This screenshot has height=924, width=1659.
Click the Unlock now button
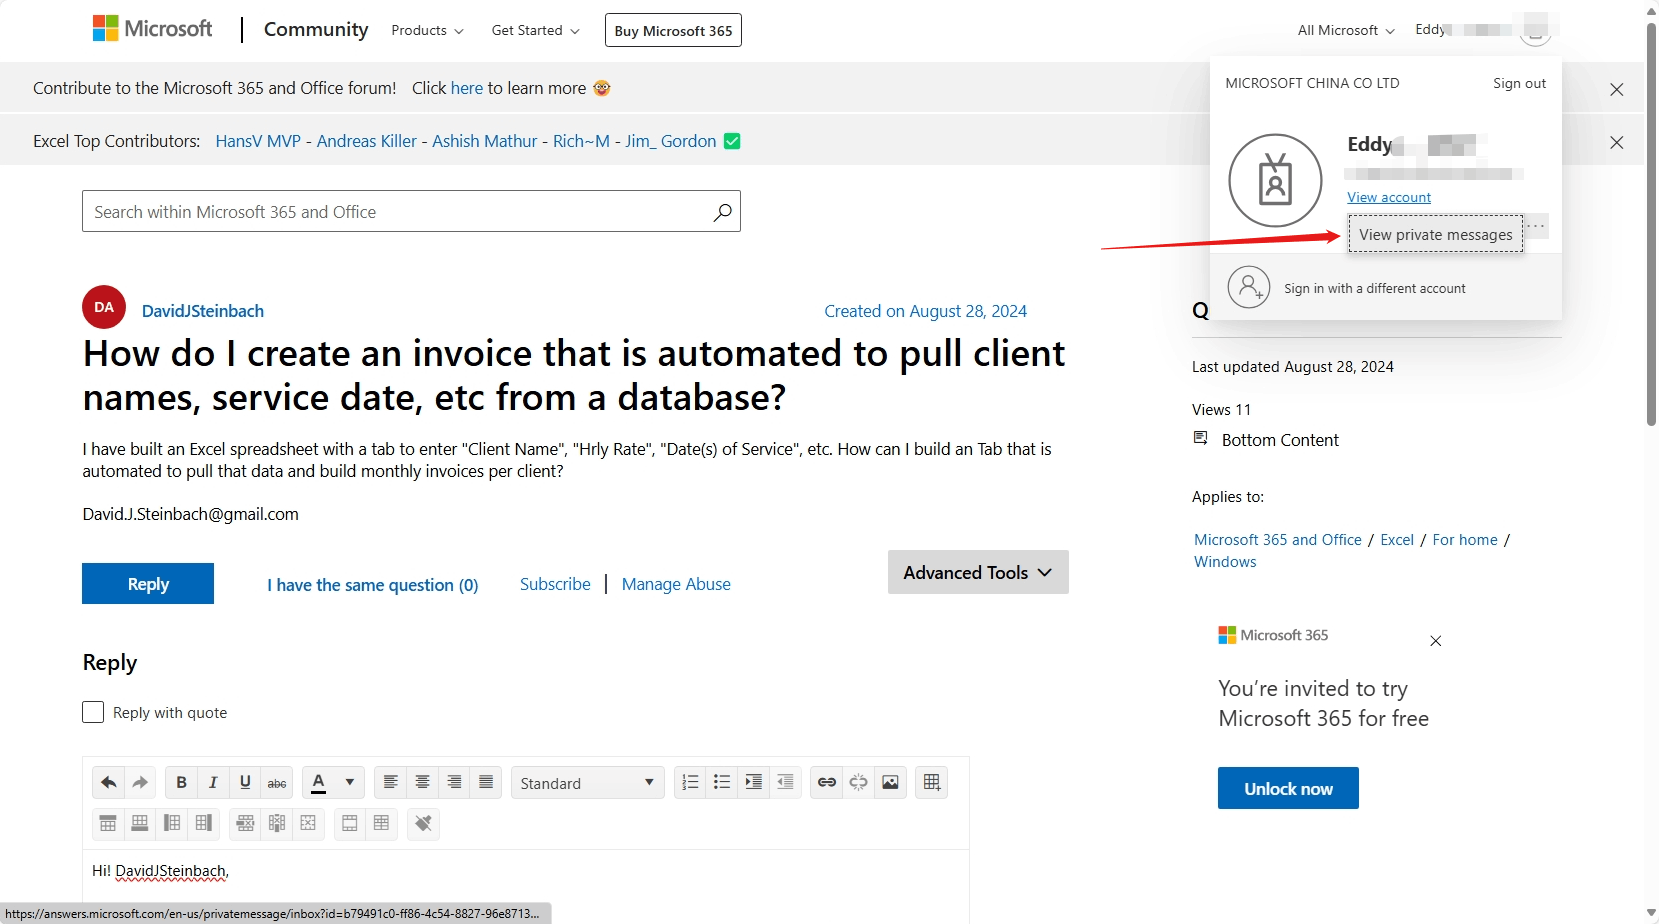[1288, 788]
